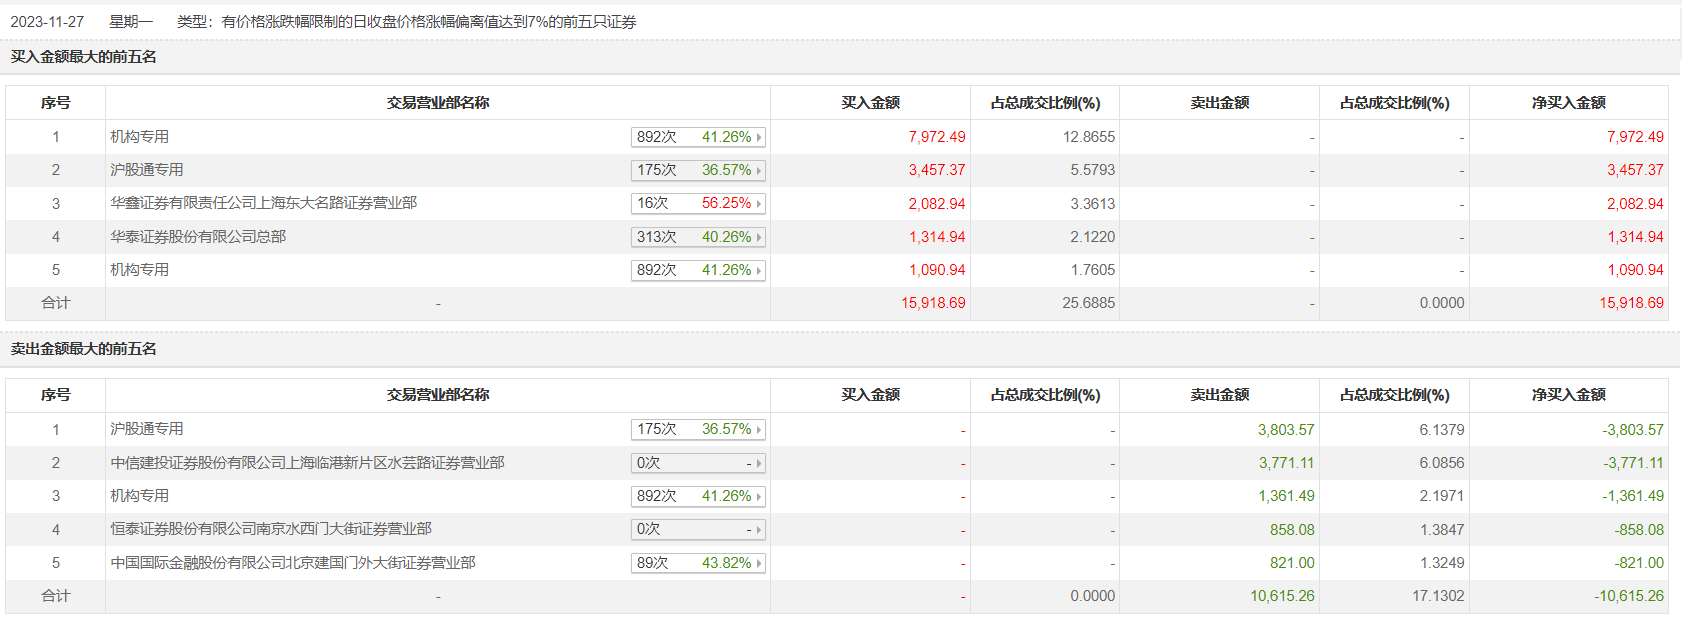
Task: Expand arrow beside 313次 40.26% stats
Action: point(759,238)
